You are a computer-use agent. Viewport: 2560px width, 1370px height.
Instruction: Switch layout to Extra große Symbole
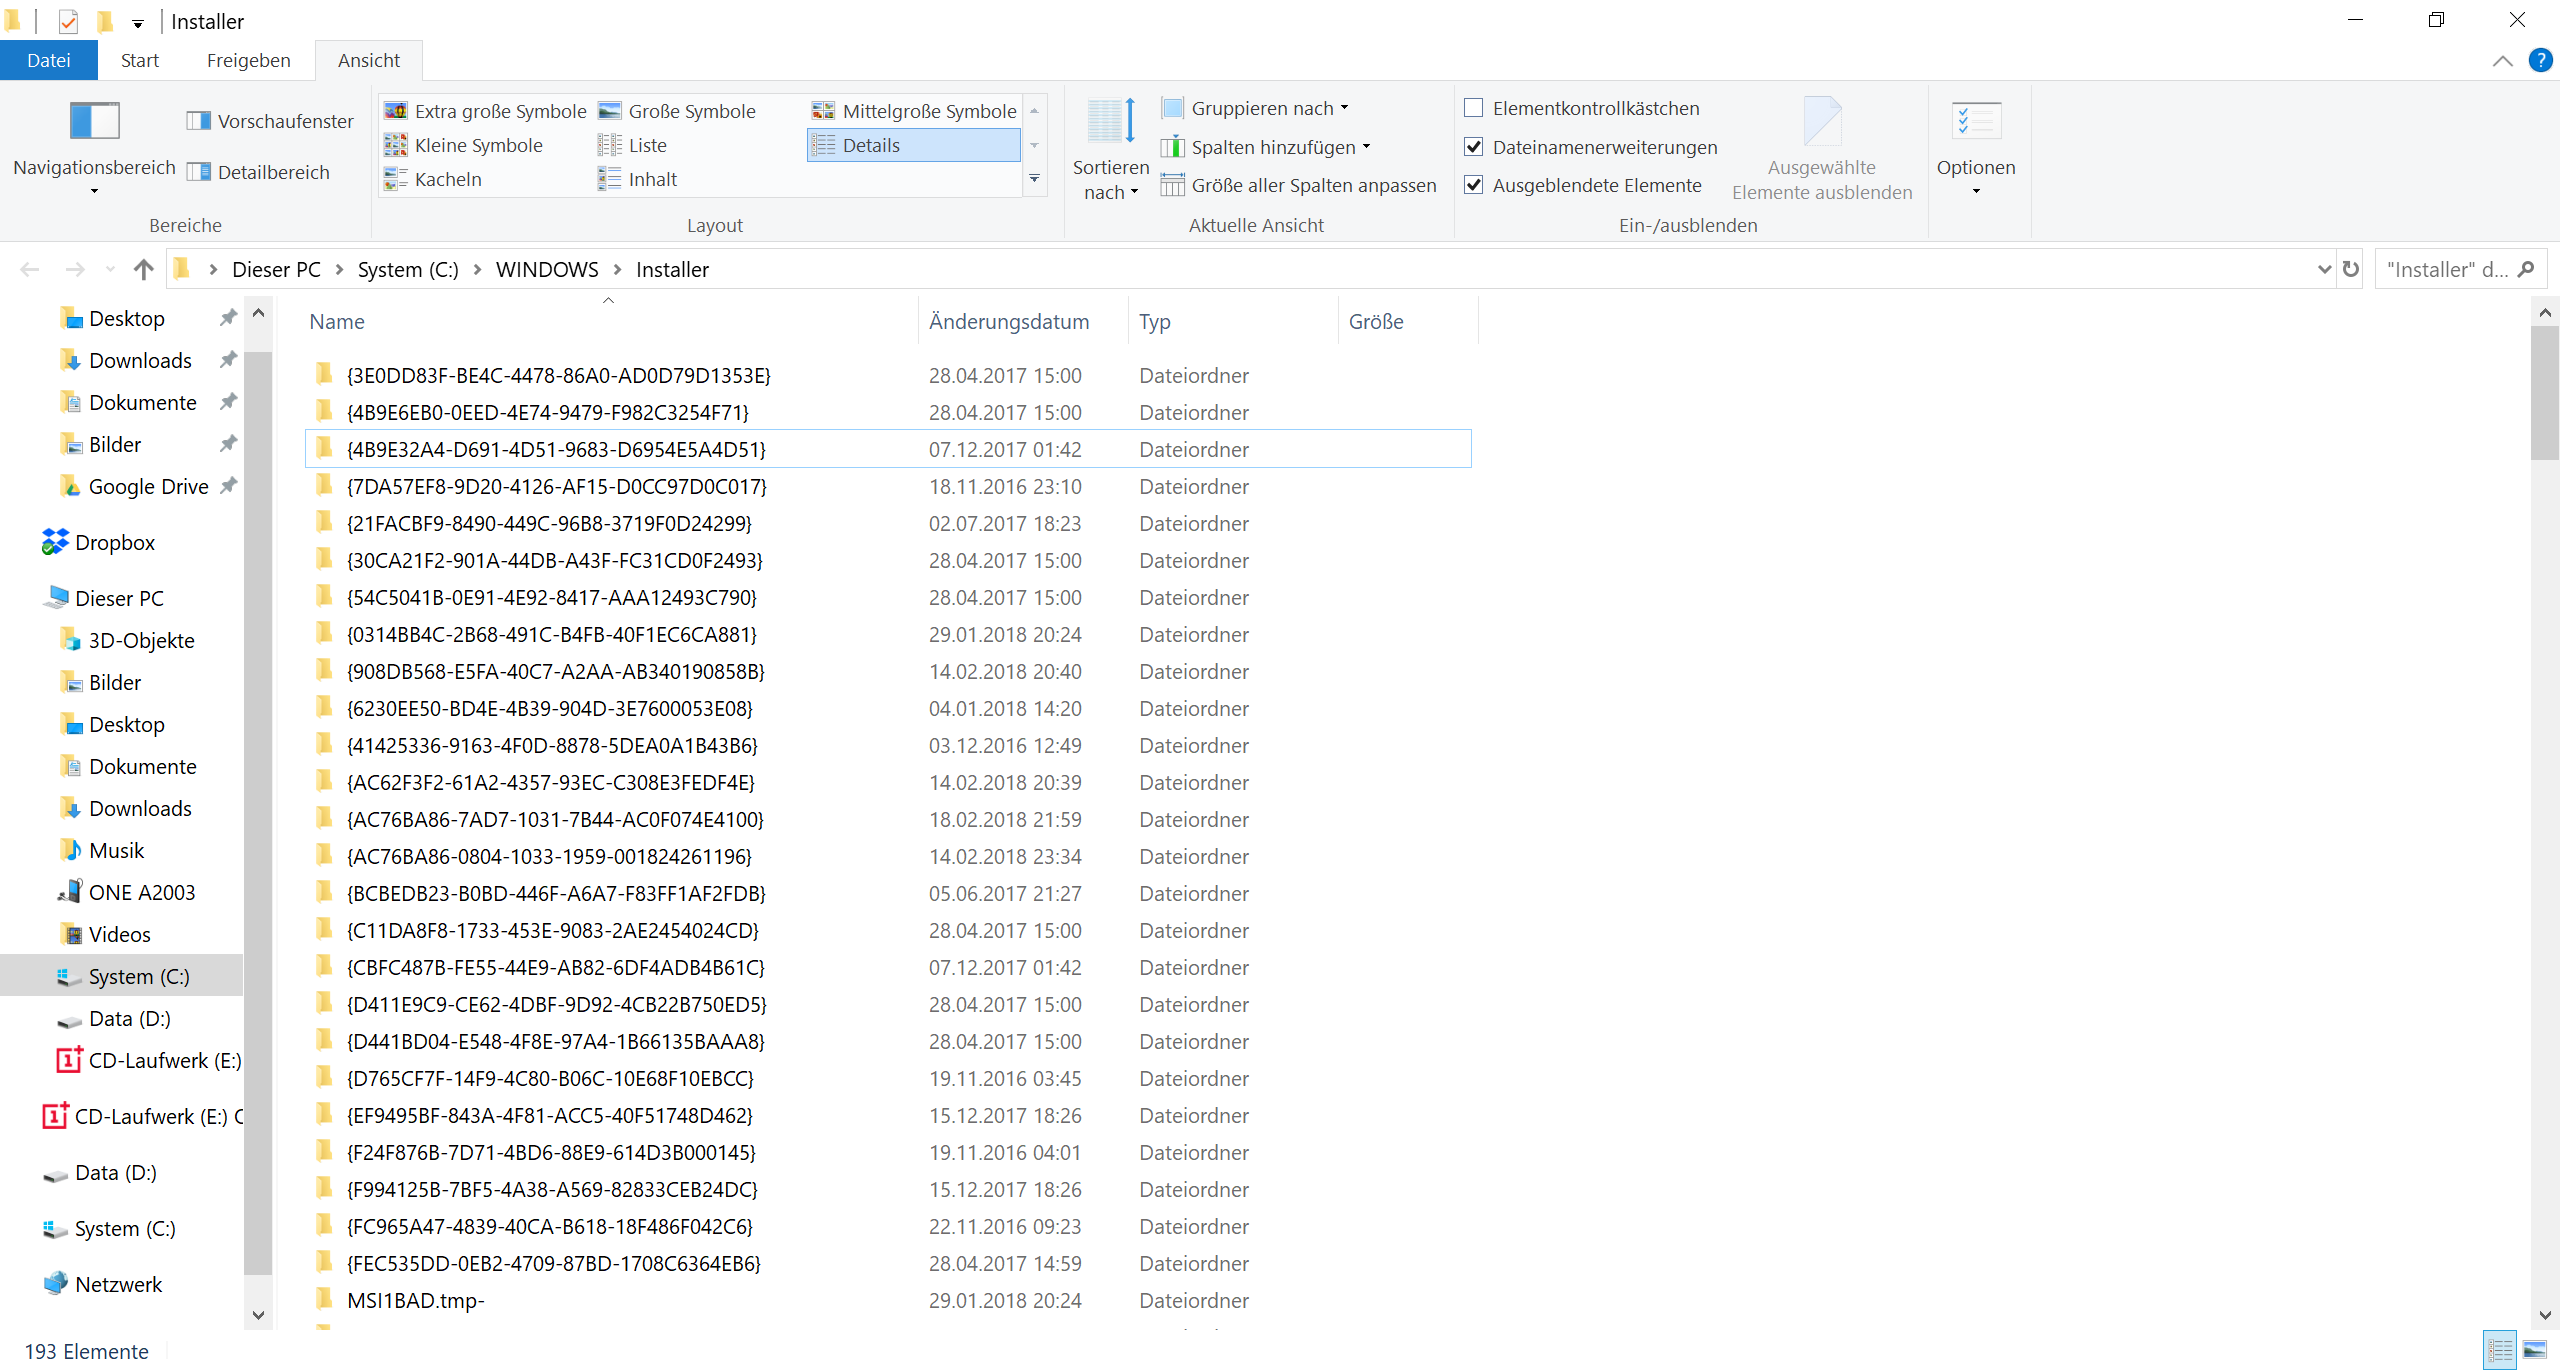click(x=485, y=111)
